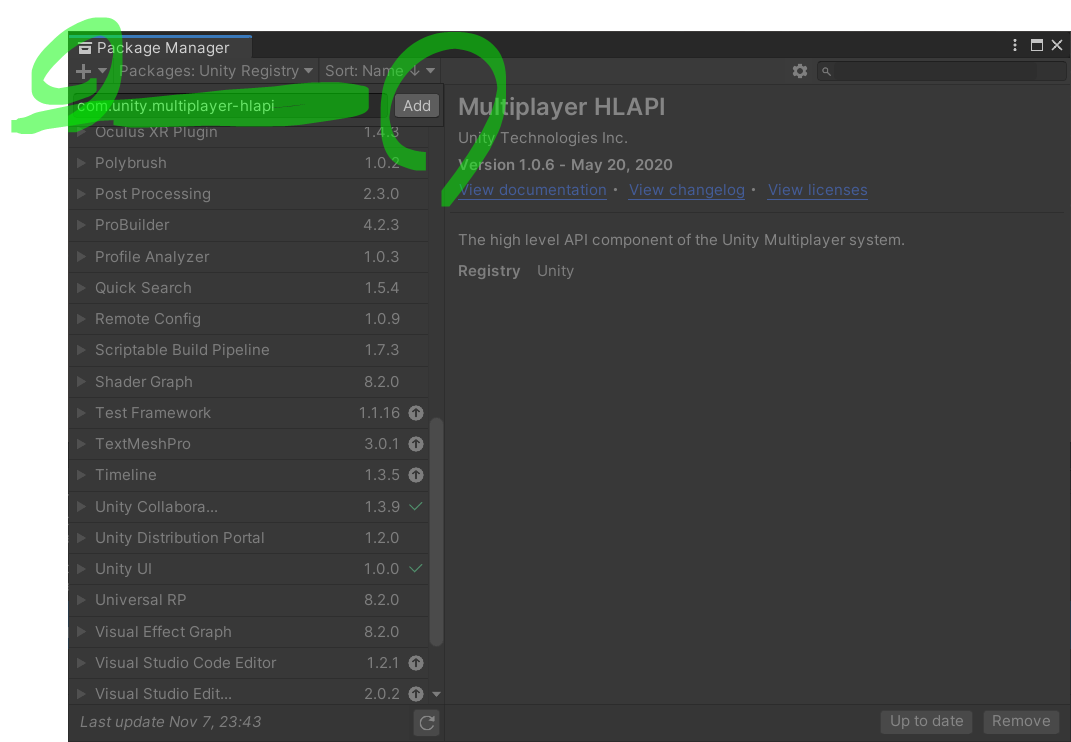Screen dimensions: 1071x742
Task: Select the Profile Analyzer package row
Action: [249, 257]
